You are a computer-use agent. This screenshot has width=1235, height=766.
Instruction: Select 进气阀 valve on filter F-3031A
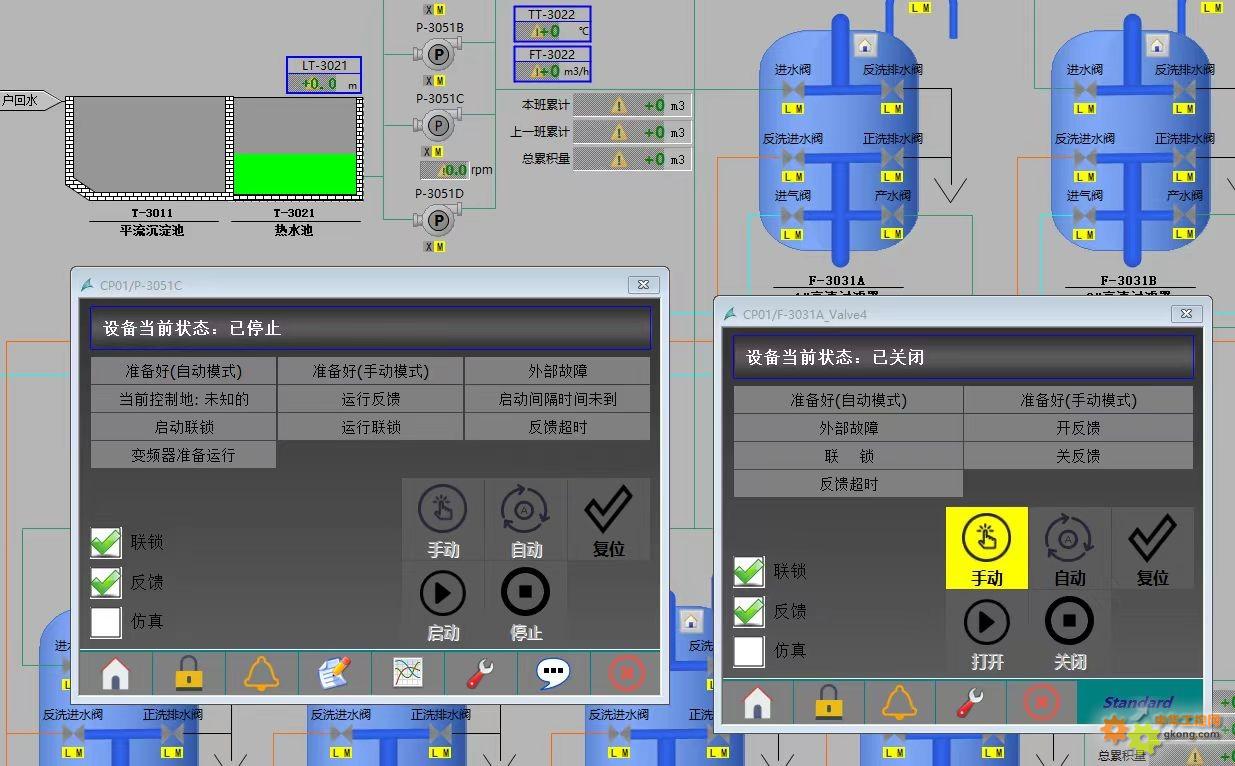793,215
